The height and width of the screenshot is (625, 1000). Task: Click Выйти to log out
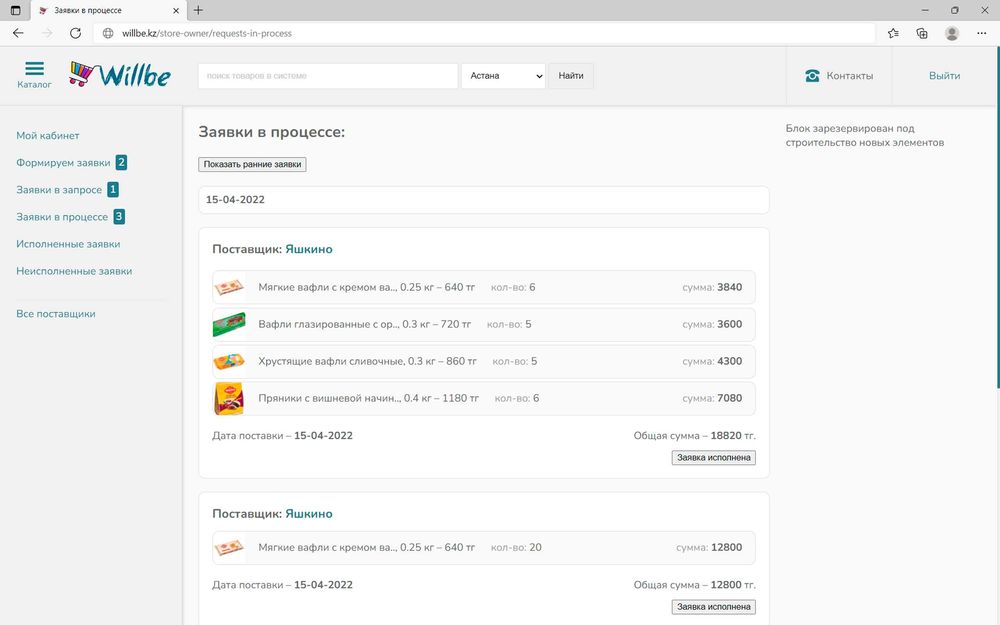(x=945, y=76)
